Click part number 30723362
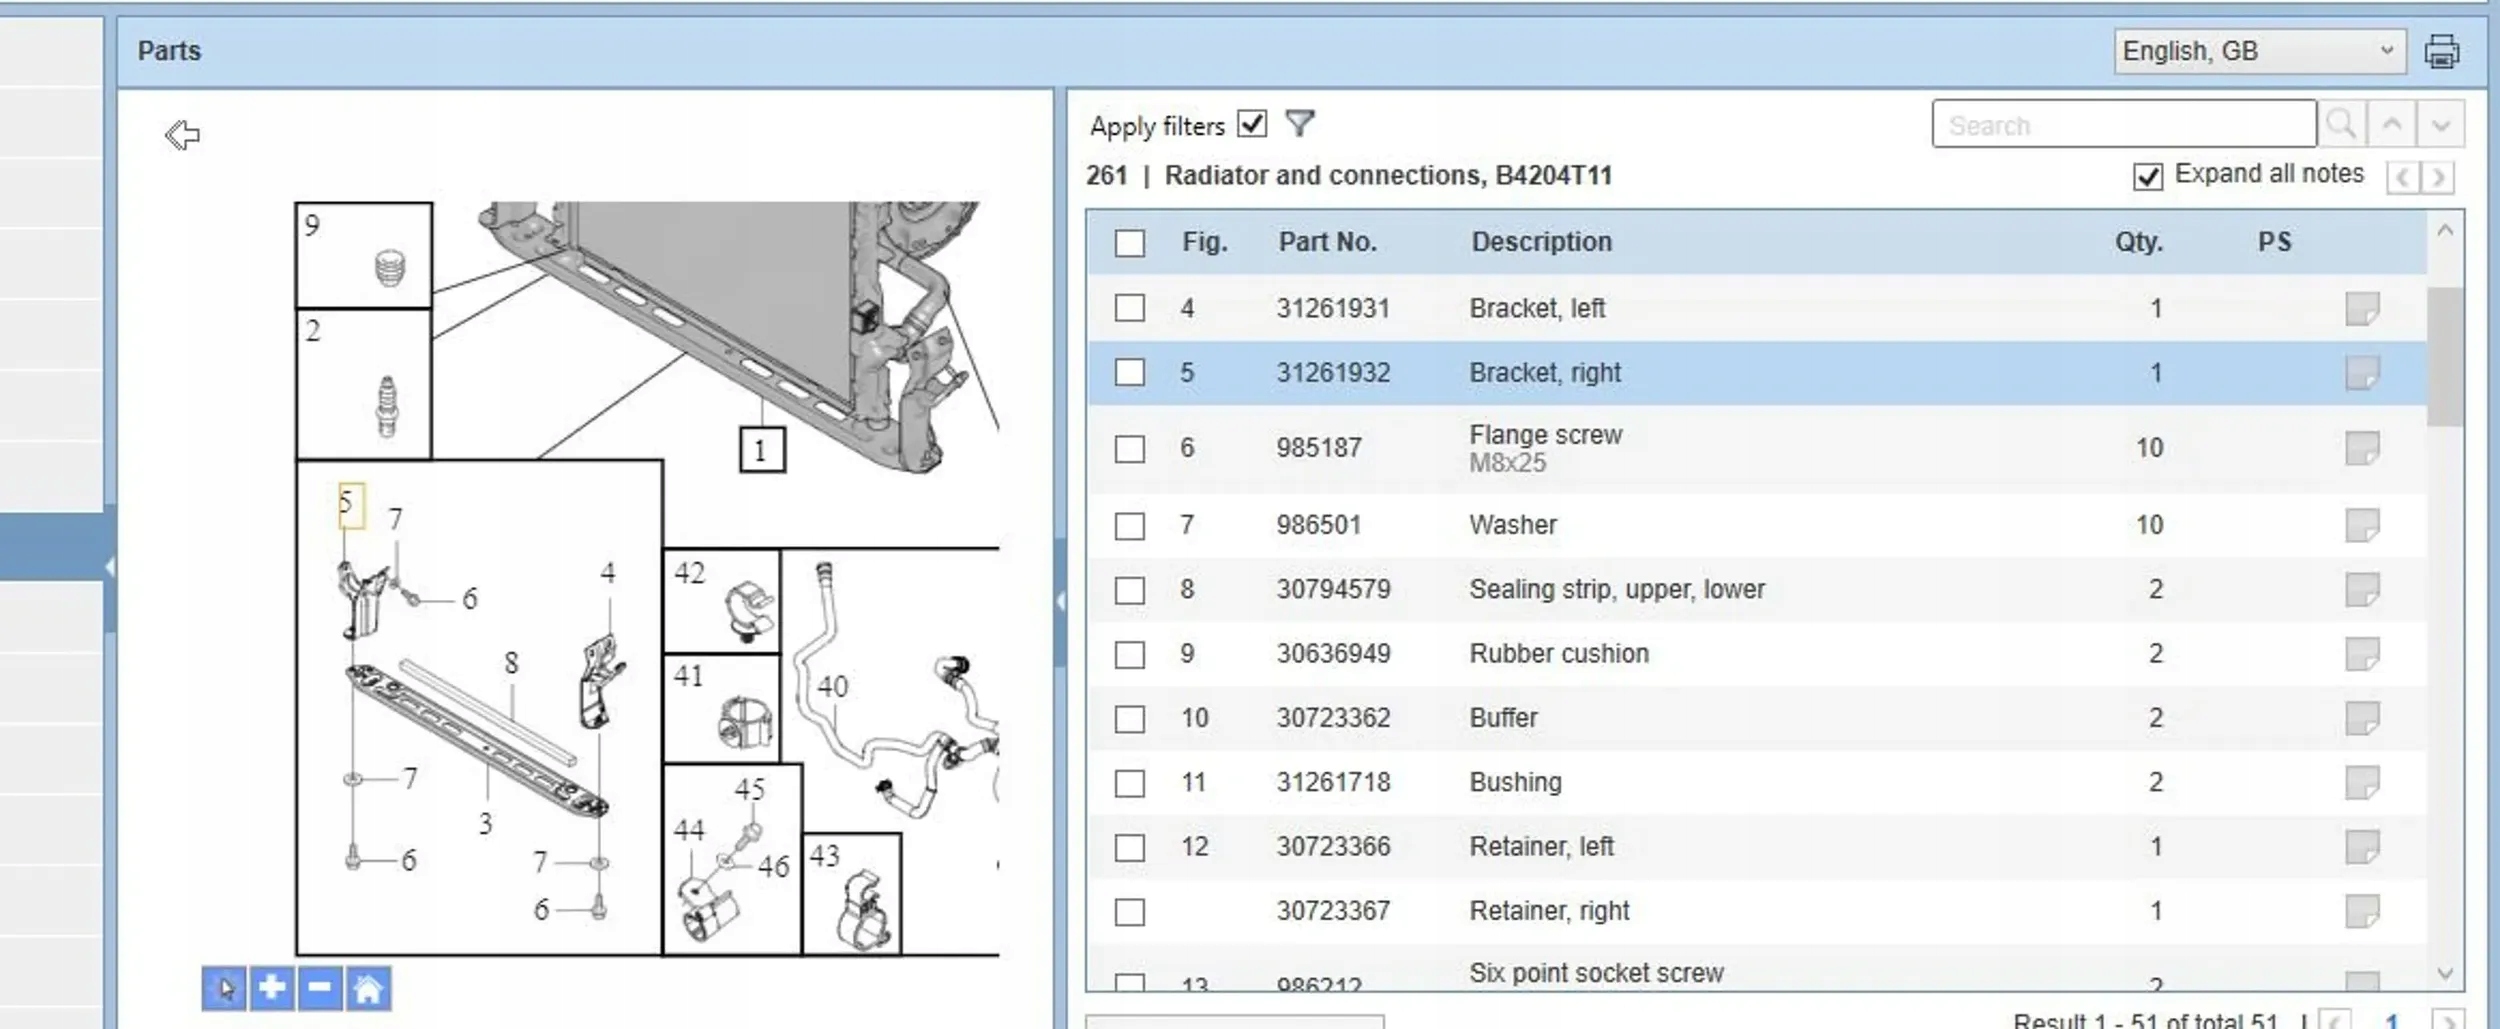The height and width of the screenshot is (1029, 2500). point(1333,718)
